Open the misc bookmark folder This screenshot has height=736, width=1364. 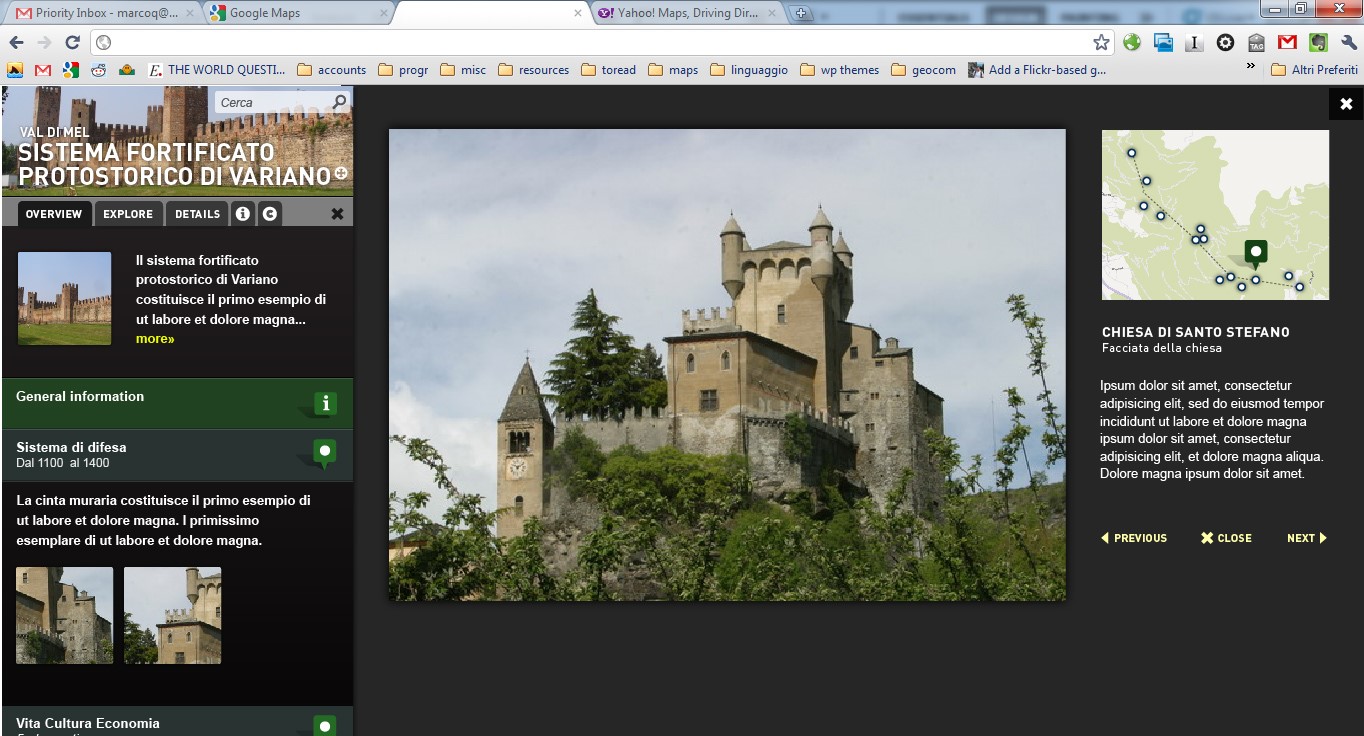coord(463,70)
